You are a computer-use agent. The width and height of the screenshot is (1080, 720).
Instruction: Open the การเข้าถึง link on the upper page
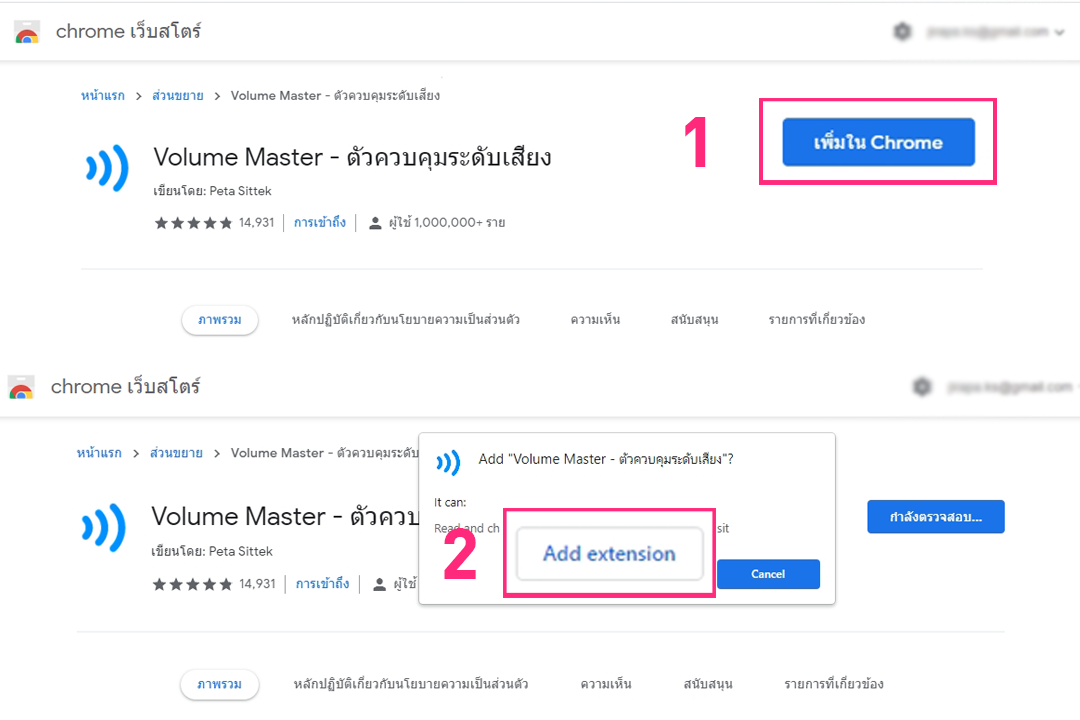(x=319, y=222)
